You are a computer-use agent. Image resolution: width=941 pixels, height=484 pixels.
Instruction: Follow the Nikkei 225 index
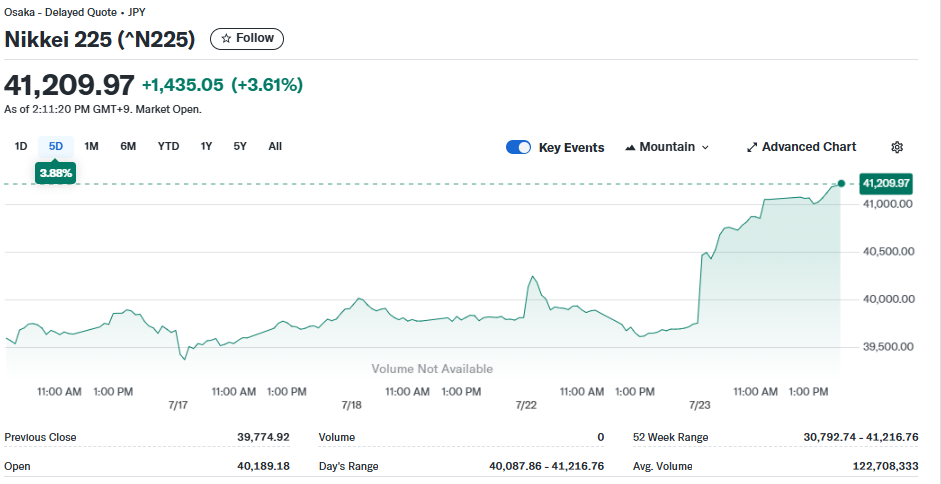click(247, 38)
